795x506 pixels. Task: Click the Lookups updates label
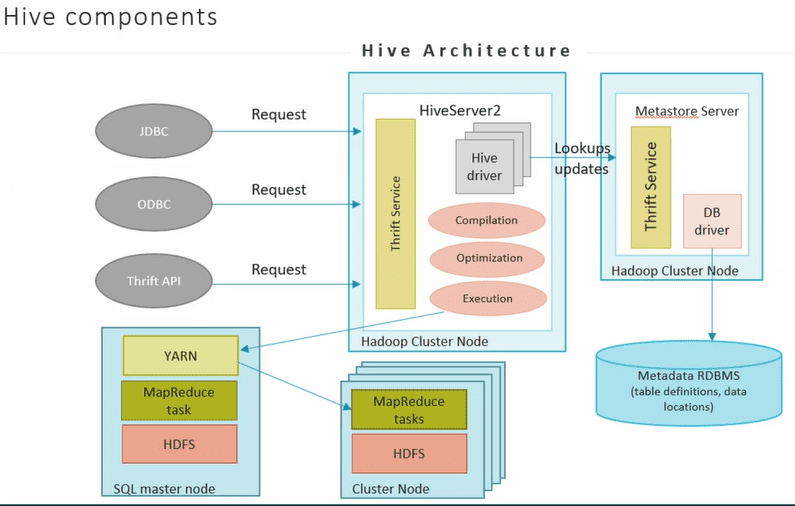582,158
